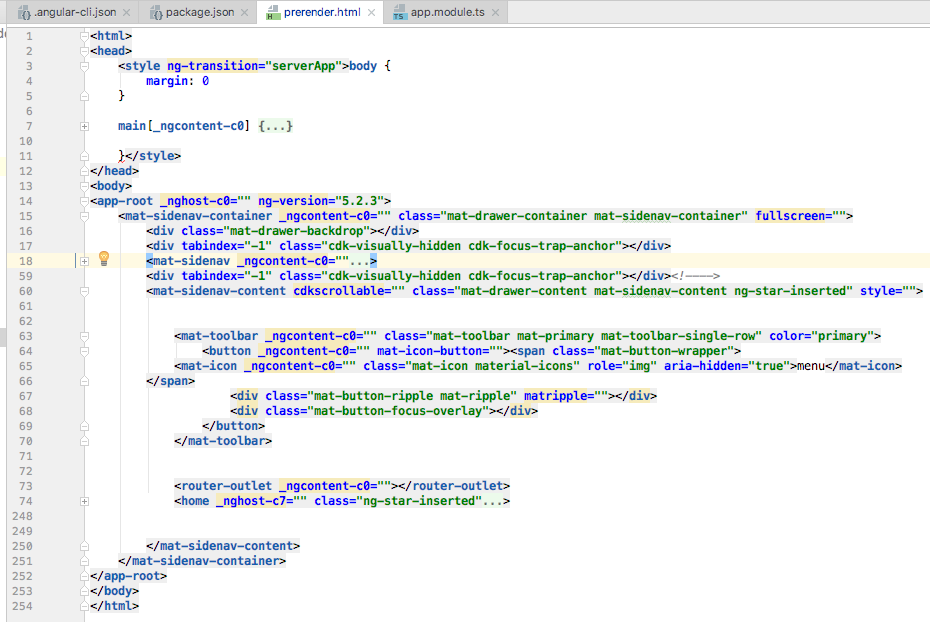Expand folded main[_ngcontent-c0] block on line 7
930x622 pixels.
tap(84, 126)
